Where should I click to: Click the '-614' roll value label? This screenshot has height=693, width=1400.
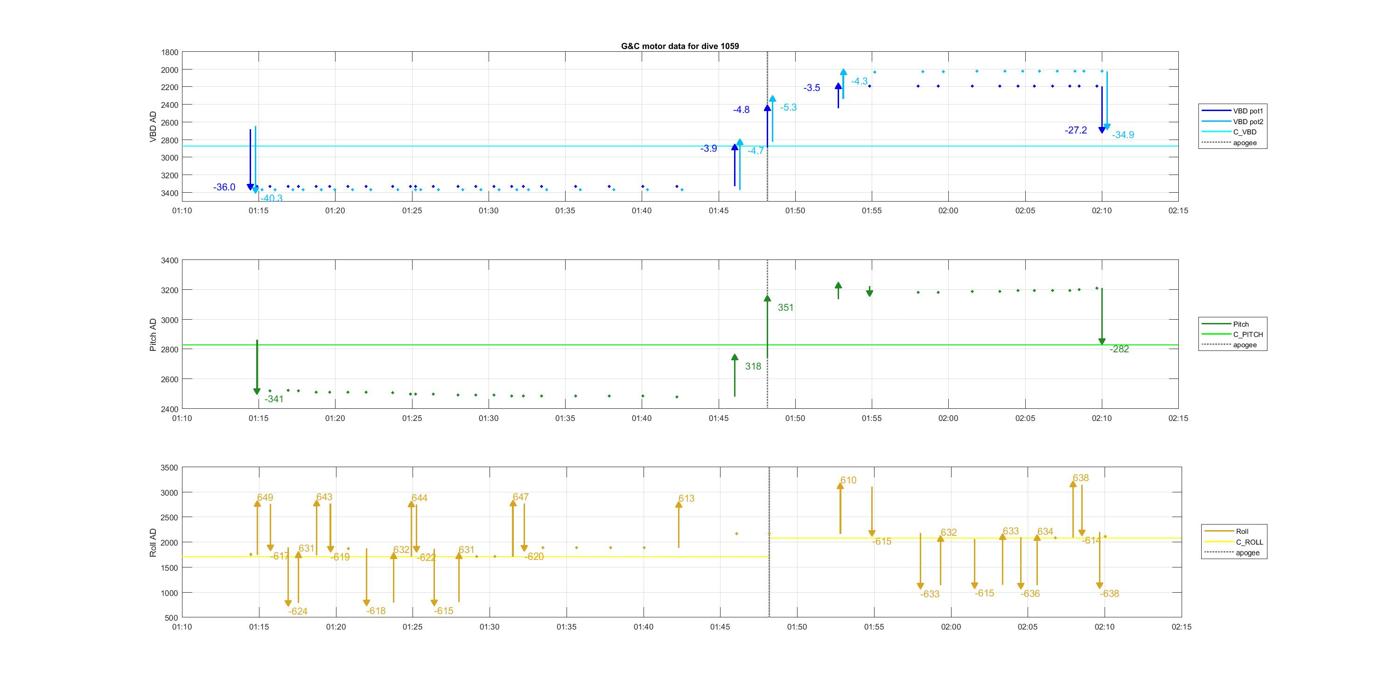[1091, 541]
